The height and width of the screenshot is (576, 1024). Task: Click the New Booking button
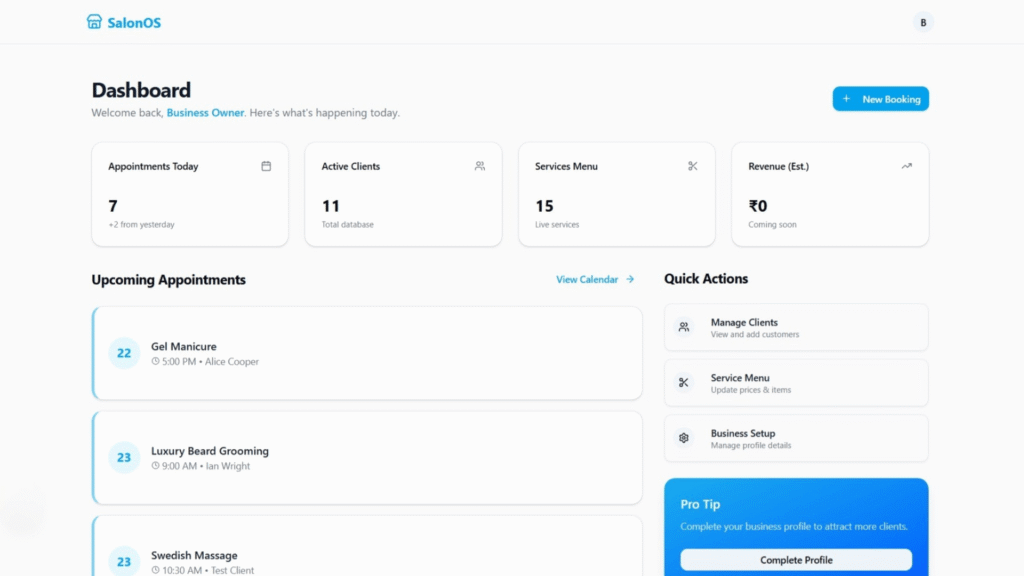(880, 99)
